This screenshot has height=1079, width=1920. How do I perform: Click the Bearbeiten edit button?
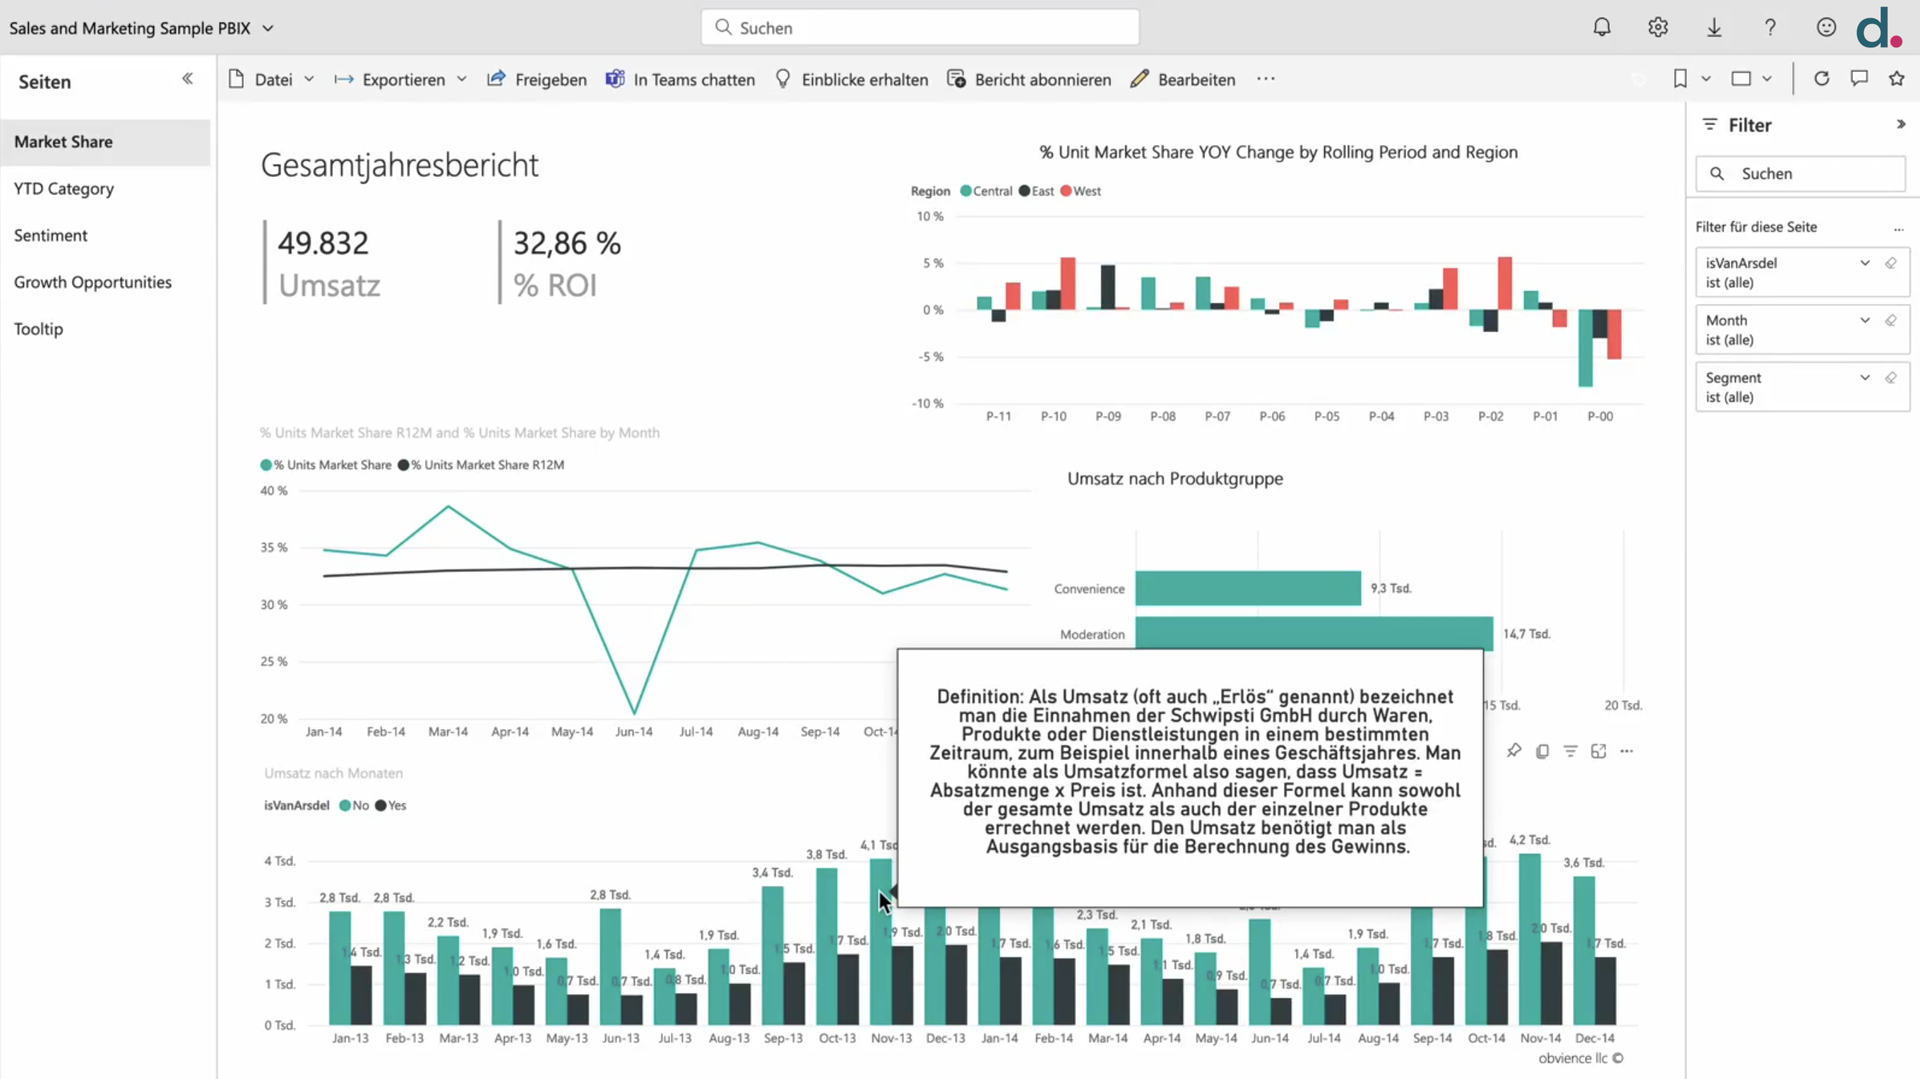pyautogui.click(x=1183, y=80)
